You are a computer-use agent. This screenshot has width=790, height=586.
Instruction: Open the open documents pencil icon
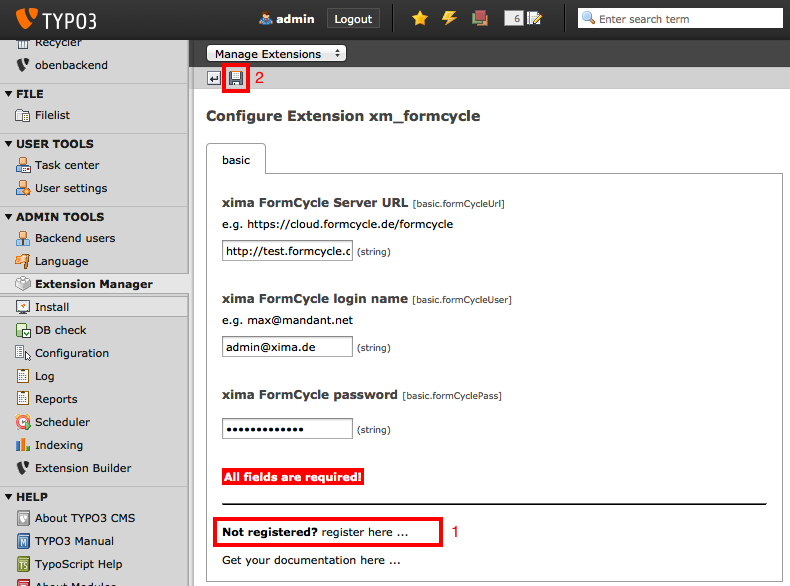(x=534, y=18)
